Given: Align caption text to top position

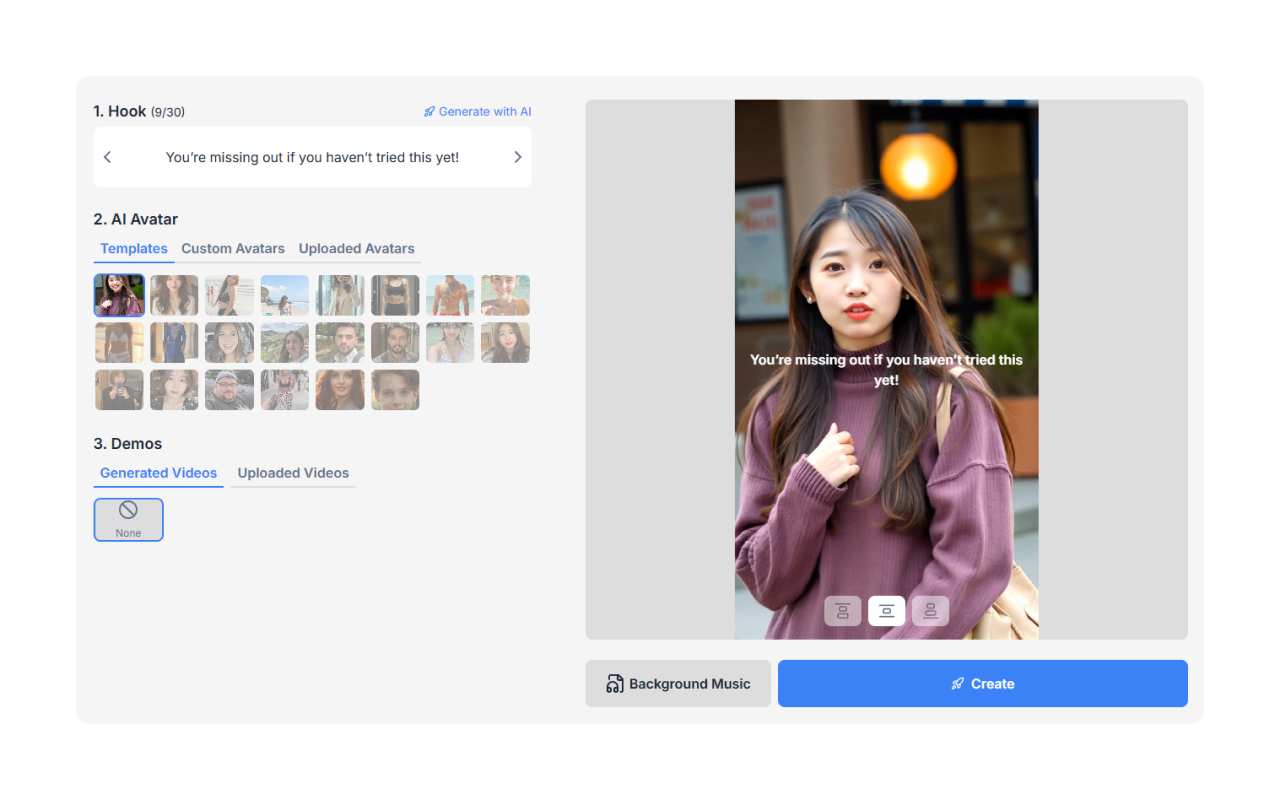Looking at the screenshot, I should (842, 611).
